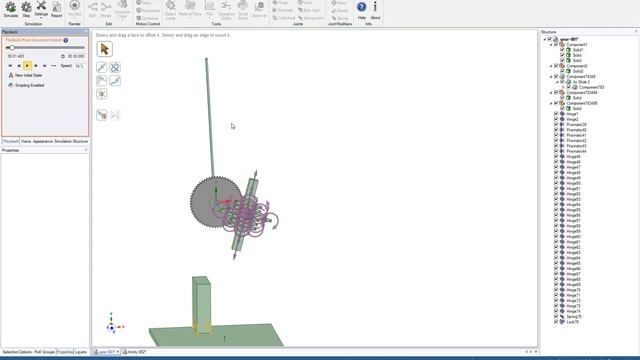Collapse the Component1 tree node
The width and height of the screenshot is (640, 360).
pos(551,44)
